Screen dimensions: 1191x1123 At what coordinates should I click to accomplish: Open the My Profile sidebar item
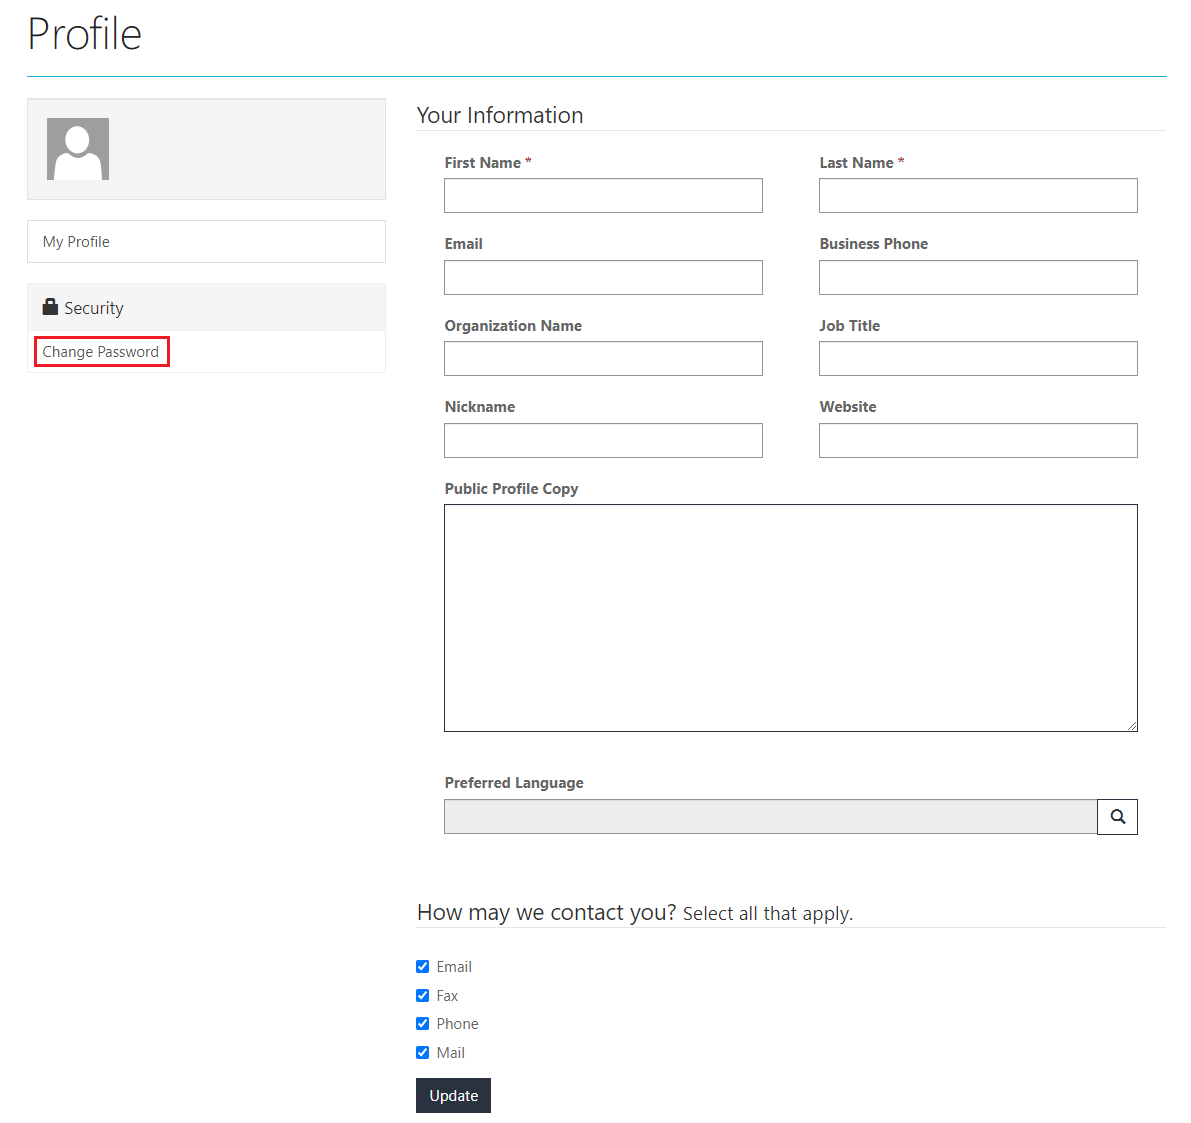coord(76,242)
